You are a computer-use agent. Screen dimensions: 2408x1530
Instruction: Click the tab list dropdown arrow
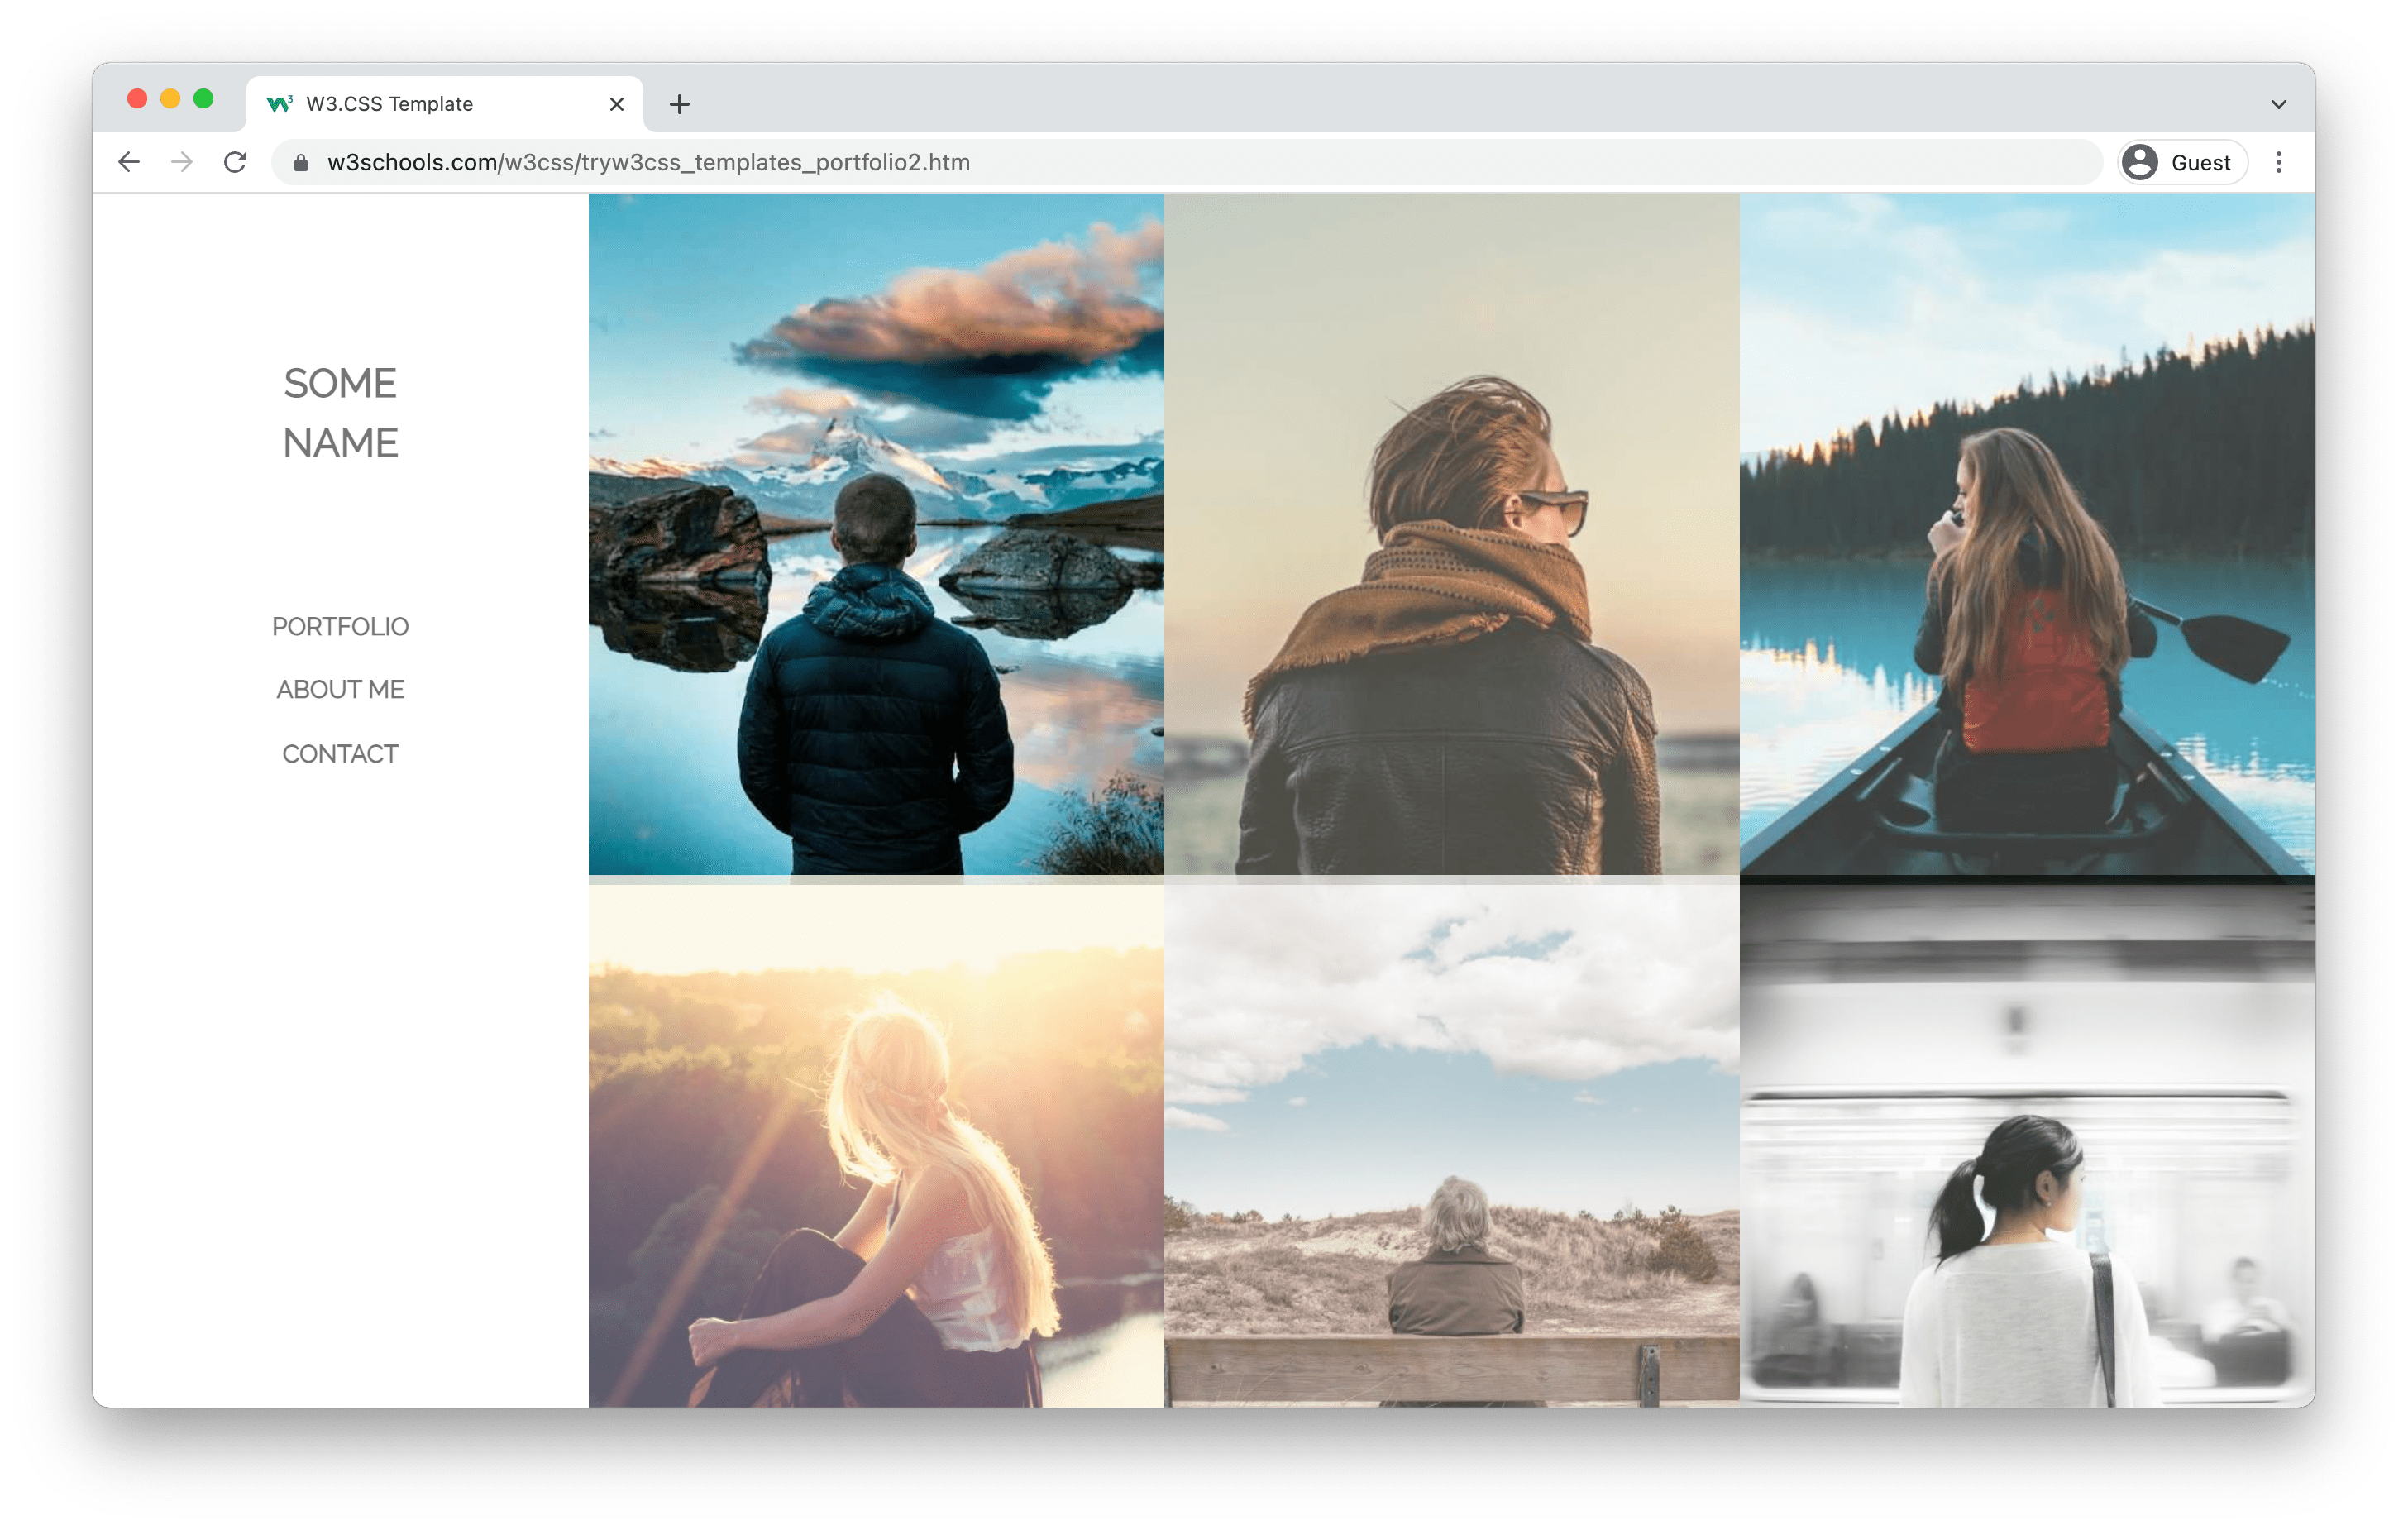pos(2278,102)
